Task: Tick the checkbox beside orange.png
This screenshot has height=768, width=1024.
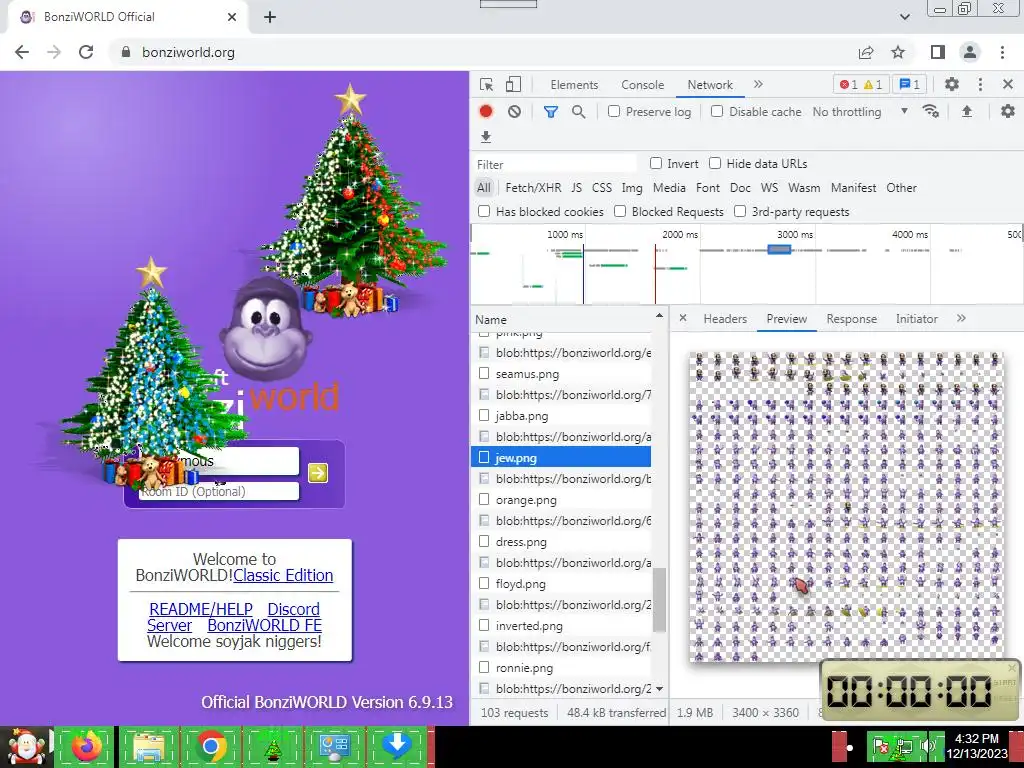Action: tap(484, 499)
